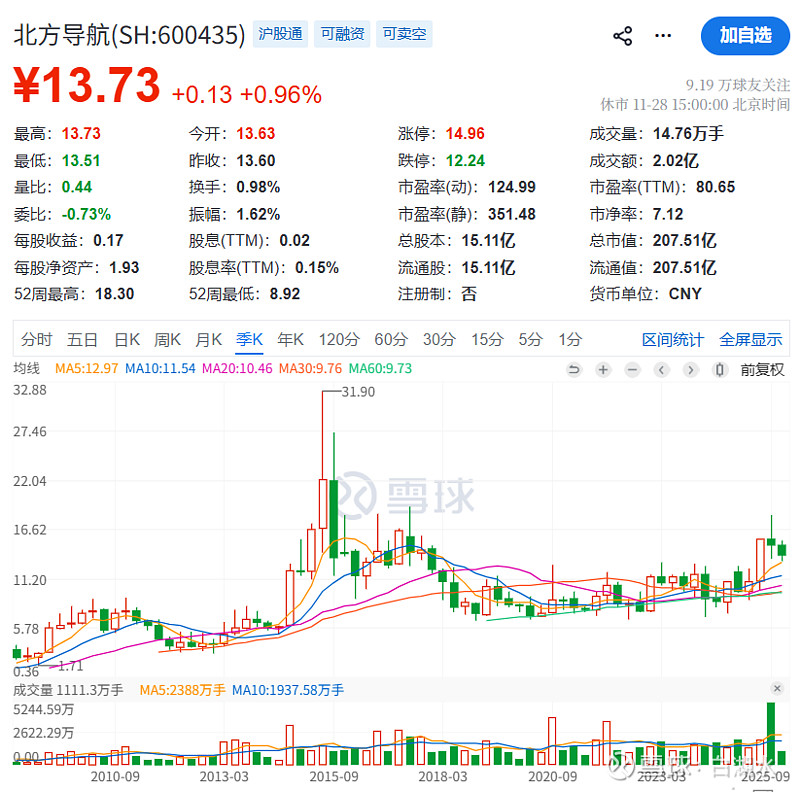Image resolution: width=800 pixels, height=792 pixels.
Task: Click the stock name 北方导航(SH:600435)
Action: (129, 35)
